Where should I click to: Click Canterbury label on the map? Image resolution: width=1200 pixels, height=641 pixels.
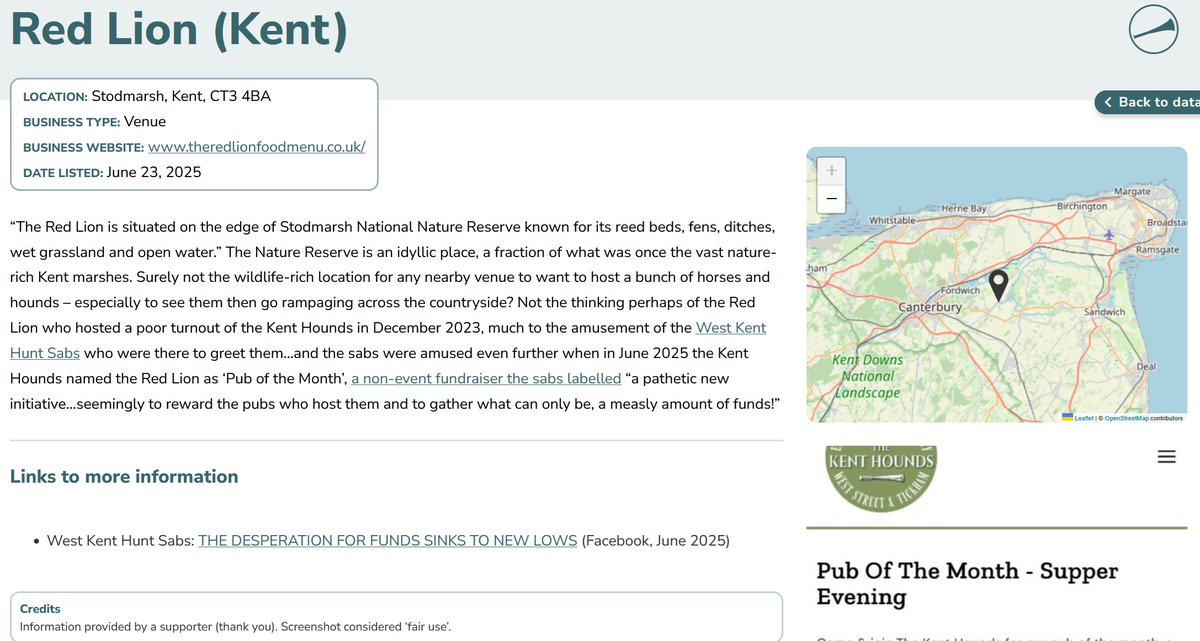click(x=930, y=308)
